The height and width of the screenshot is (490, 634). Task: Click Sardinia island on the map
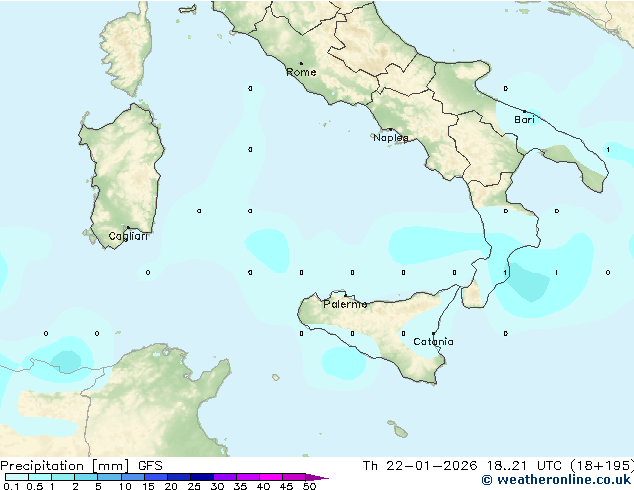(x=123, y=174)
